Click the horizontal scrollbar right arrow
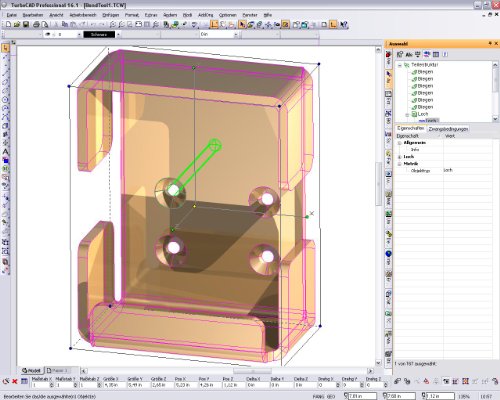The width and height of the screenshot is (500, 400). click(x=370, y=371)
